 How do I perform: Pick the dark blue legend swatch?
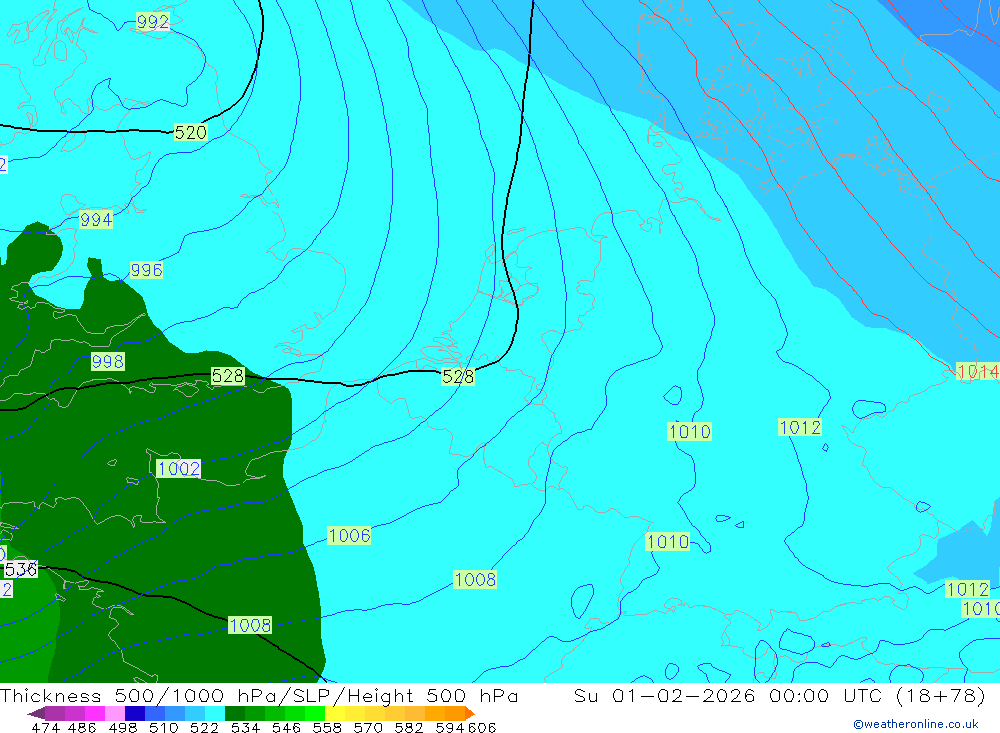pyautogui.click(x=135, y=713)
